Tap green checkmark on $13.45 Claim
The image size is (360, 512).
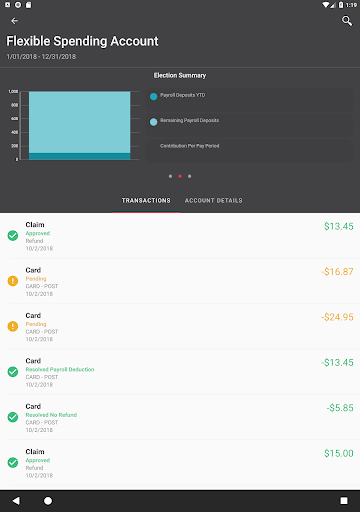point(13,236)
